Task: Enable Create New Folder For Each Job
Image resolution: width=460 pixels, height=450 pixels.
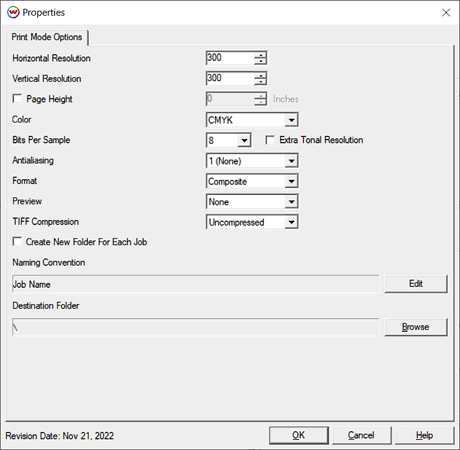Action: point(17,241)
